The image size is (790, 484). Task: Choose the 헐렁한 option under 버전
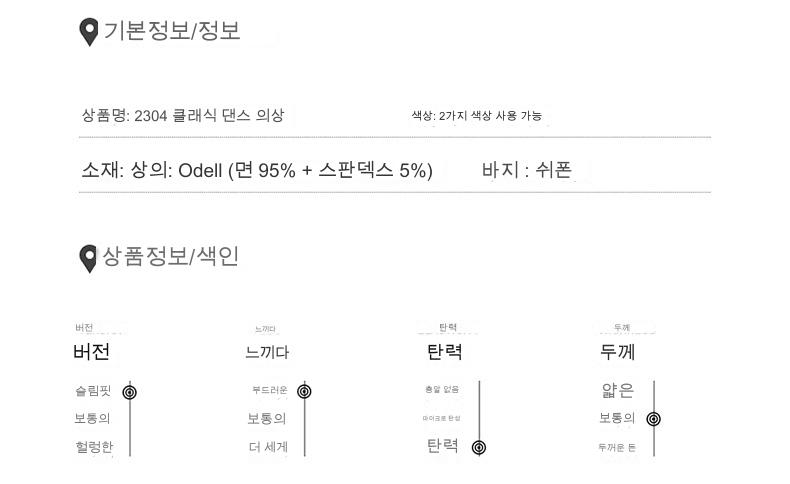(93, 447)
